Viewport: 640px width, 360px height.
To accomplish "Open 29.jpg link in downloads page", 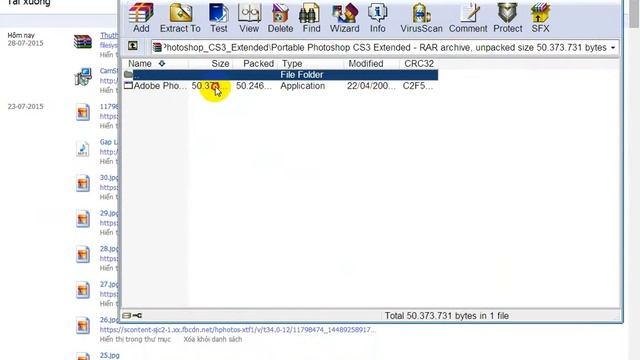I will pyautogui.click(x=109, y=213).
